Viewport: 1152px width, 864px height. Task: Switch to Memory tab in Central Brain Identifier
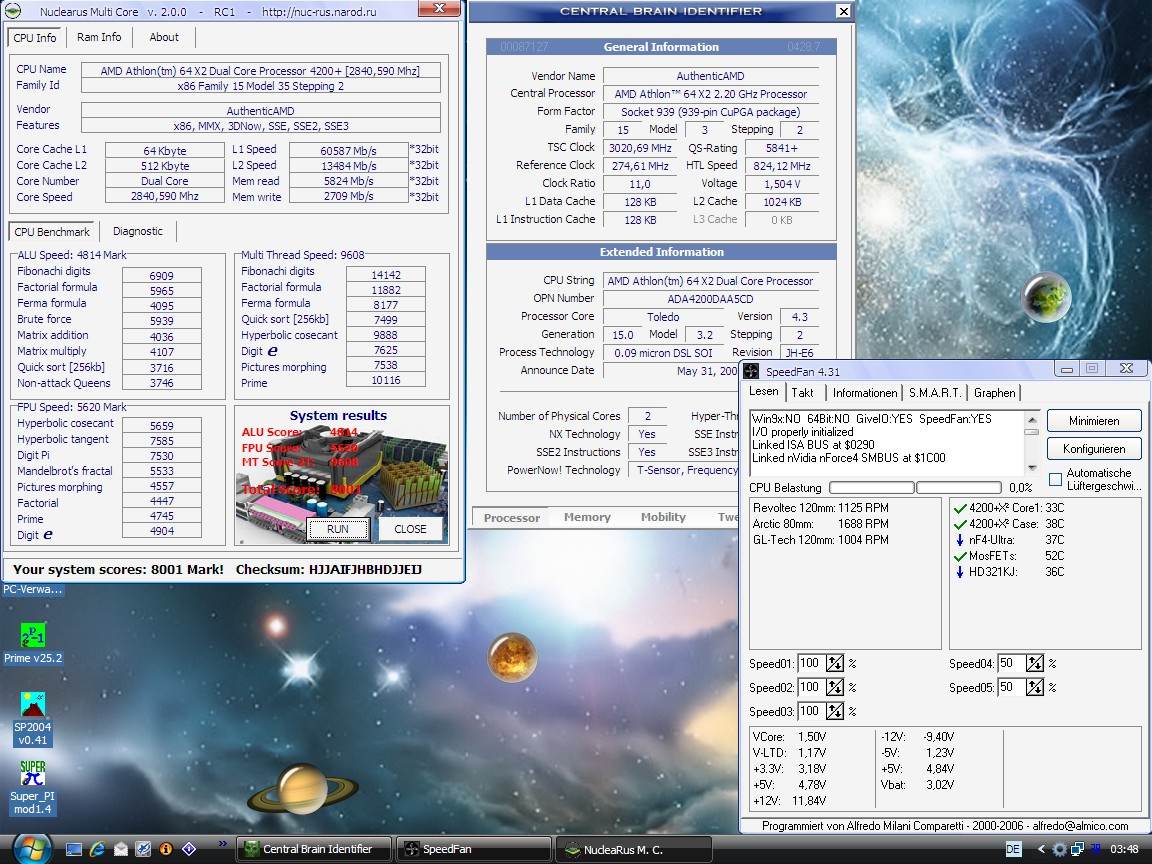(x=587, y=517)
